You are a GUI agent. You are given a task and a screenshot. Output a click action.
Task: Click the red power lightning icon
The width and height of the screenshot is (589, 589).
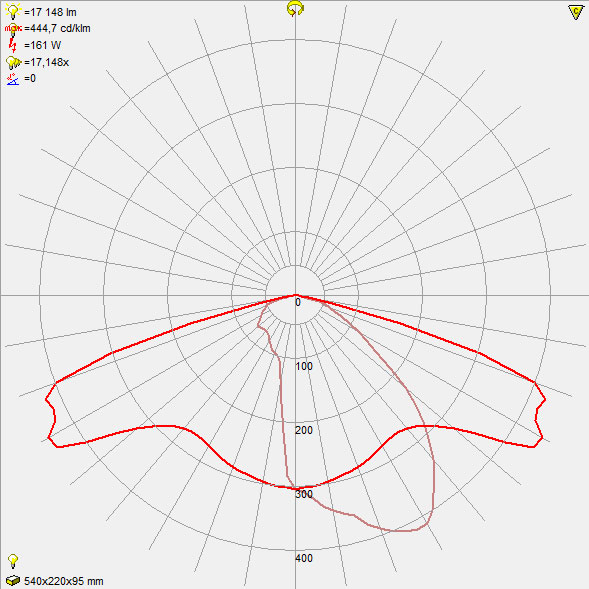pyautogui.click(x=13, y=45)
